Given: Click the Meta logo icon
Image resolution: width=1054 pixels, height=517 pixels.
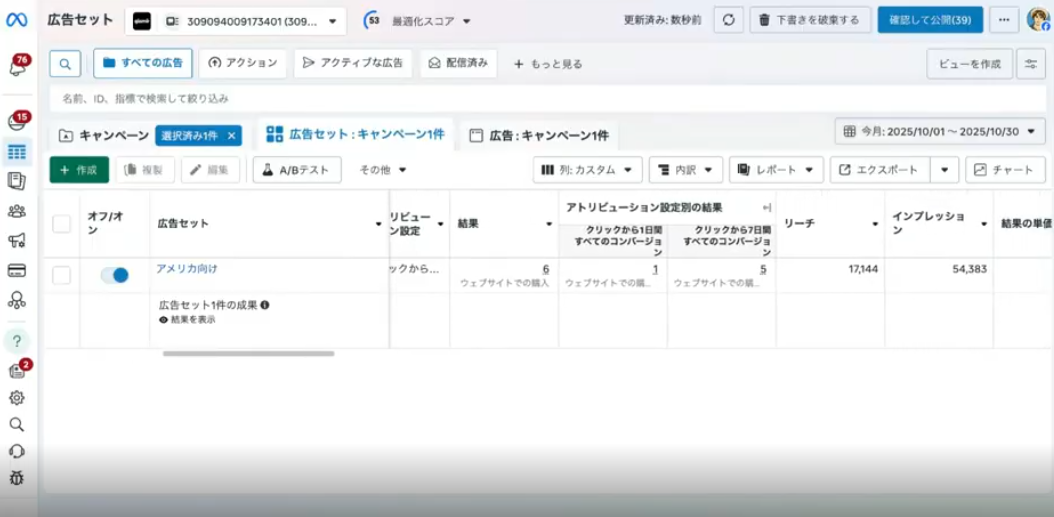Looking at the screenshot, I should [17, 20].
